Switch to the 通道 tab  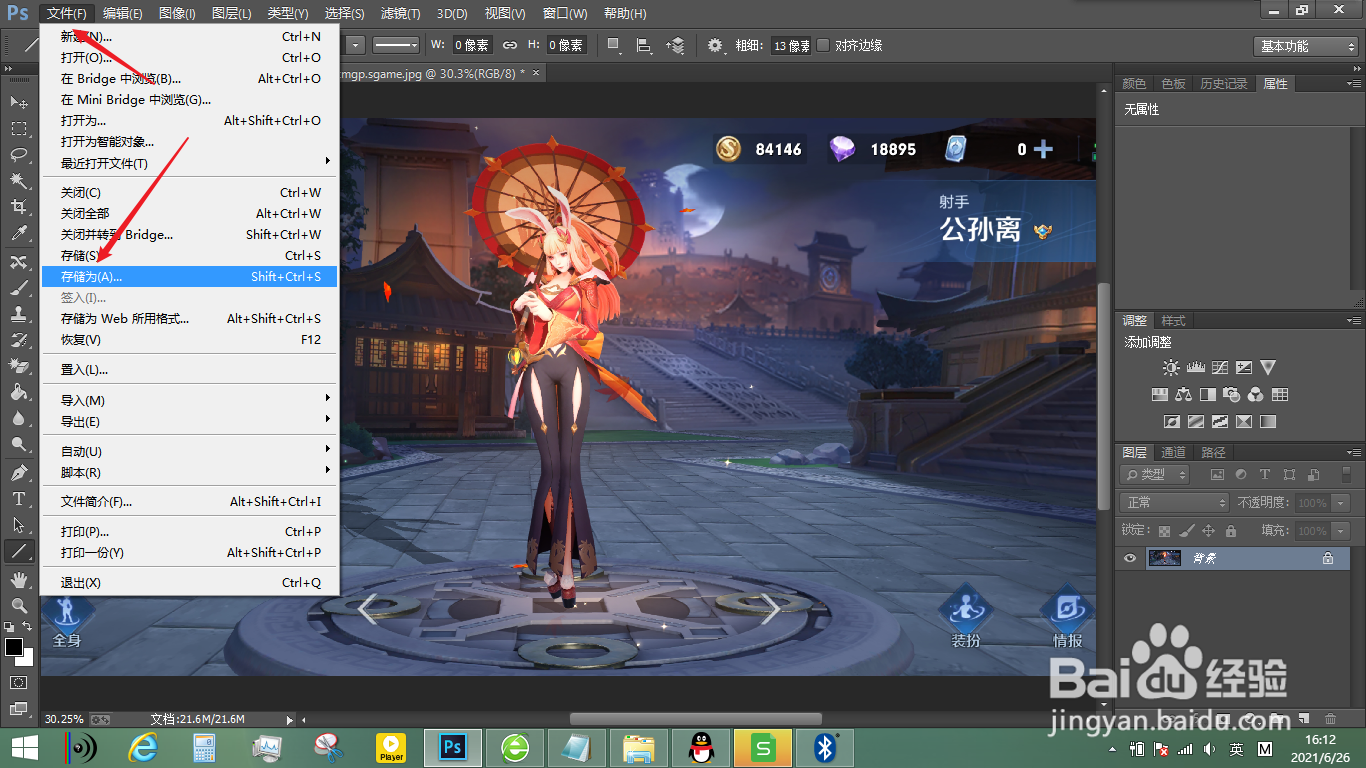[1173, 452]
